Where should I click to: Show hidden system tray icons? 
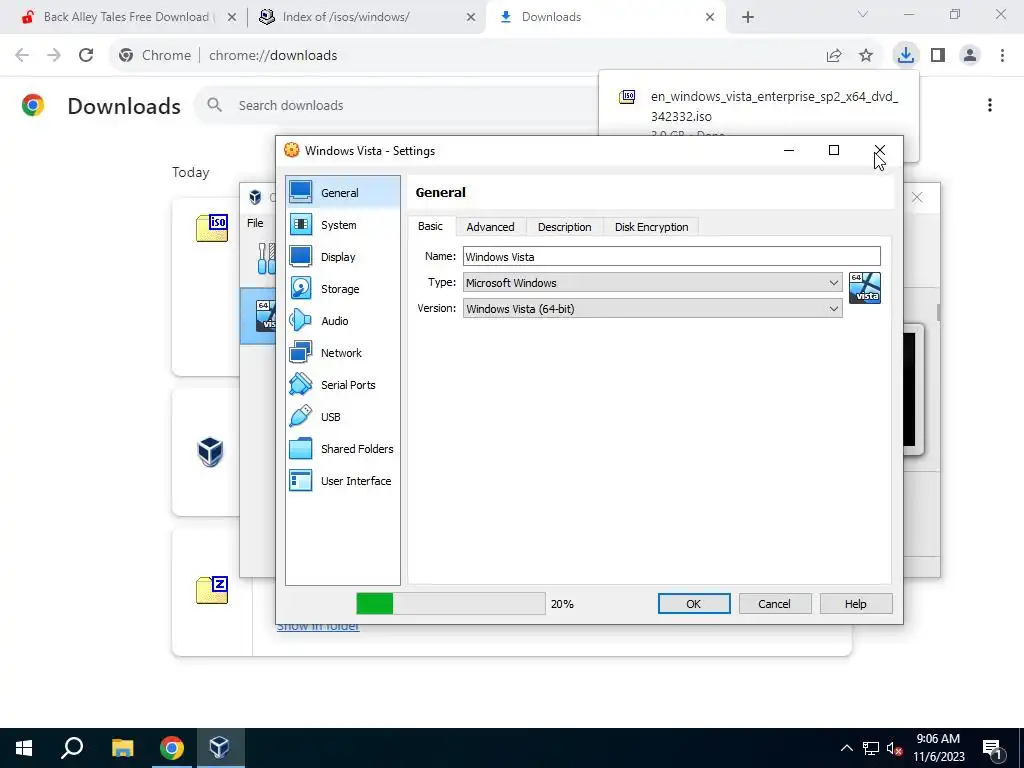[846, 748]
